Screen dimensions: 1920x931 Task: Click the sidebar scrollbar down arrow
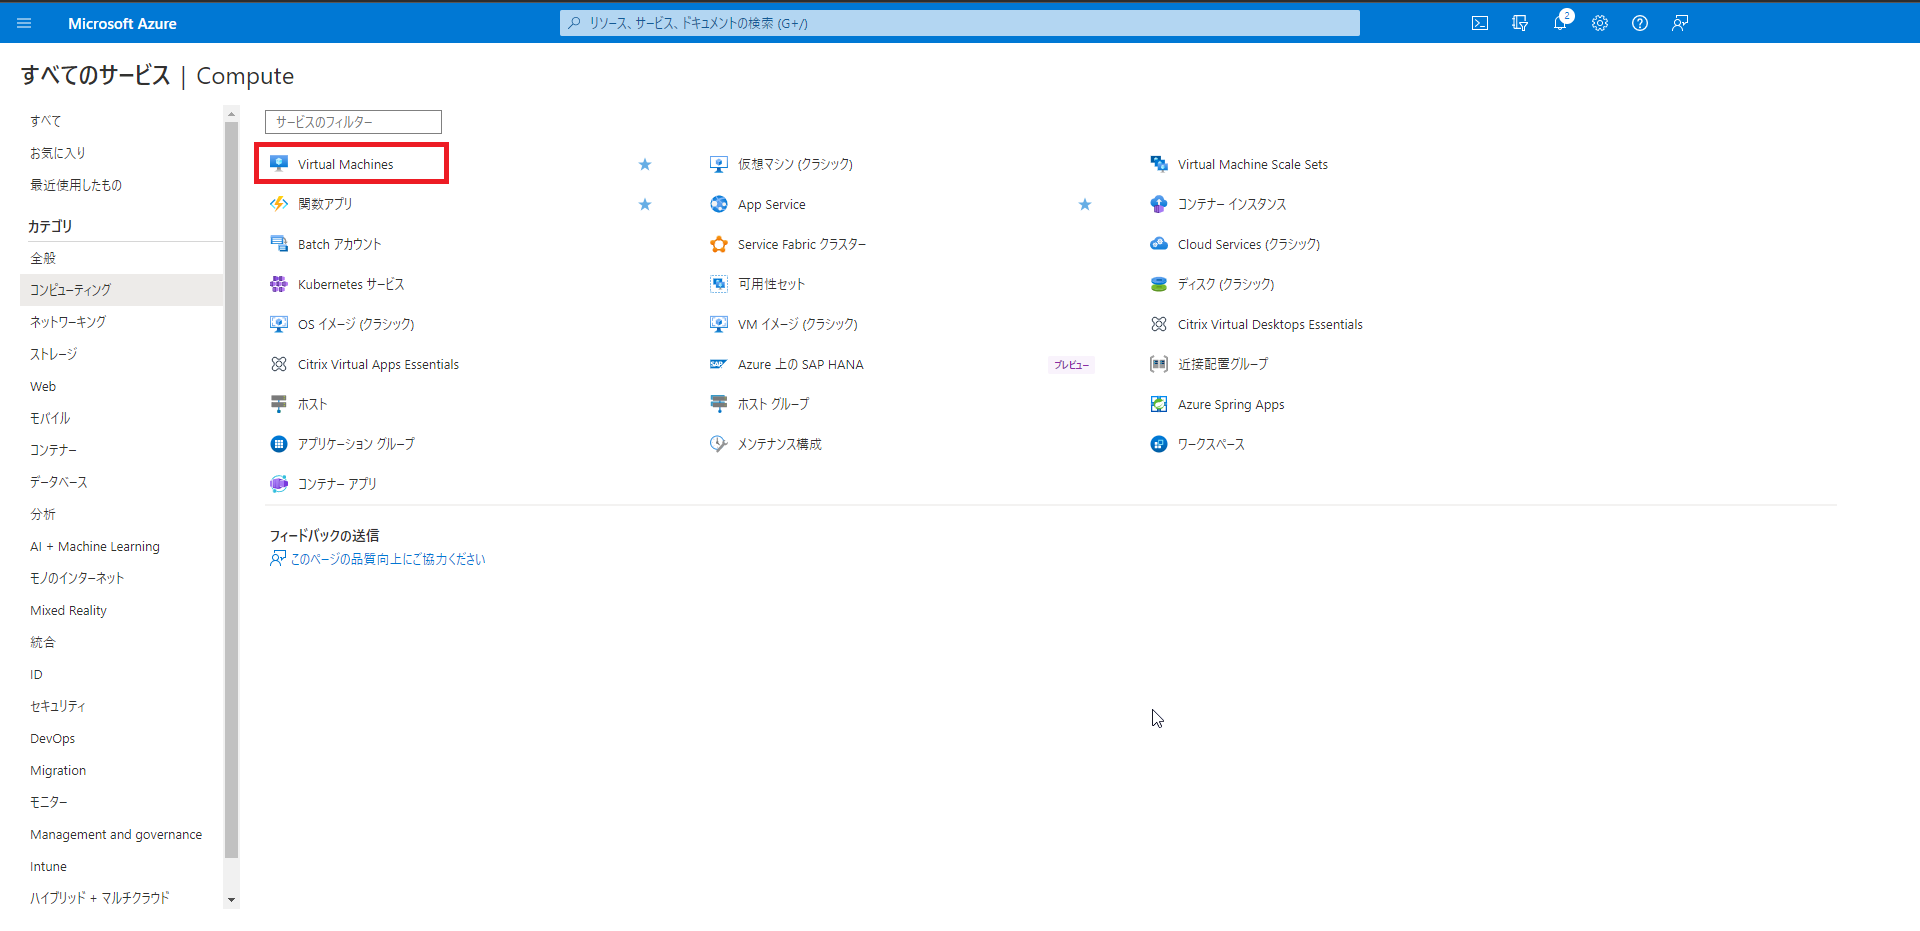tap(232, 900)
